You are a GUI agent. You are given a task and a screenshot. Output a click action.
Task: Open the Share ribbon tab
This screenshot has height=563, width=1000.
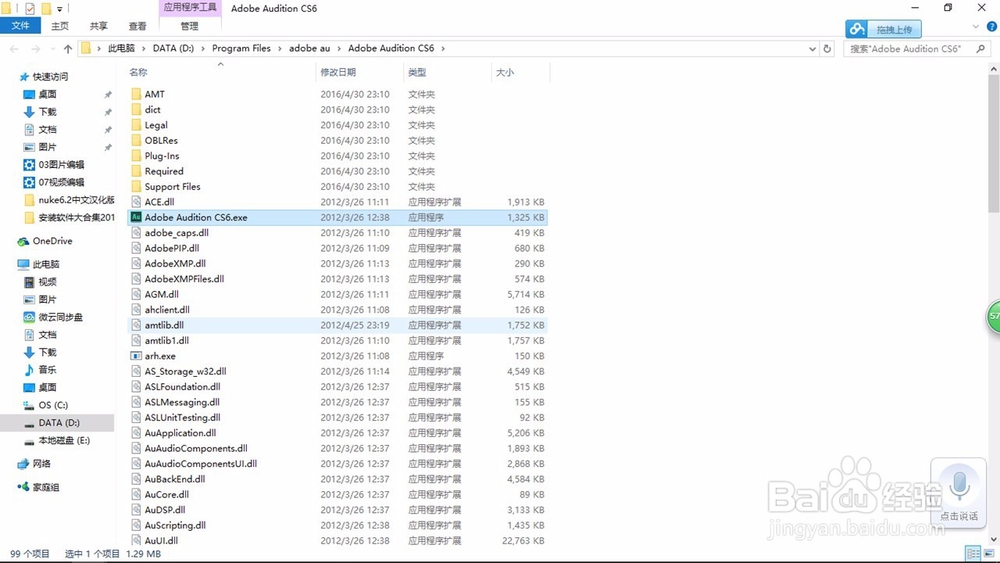point(98,26)
